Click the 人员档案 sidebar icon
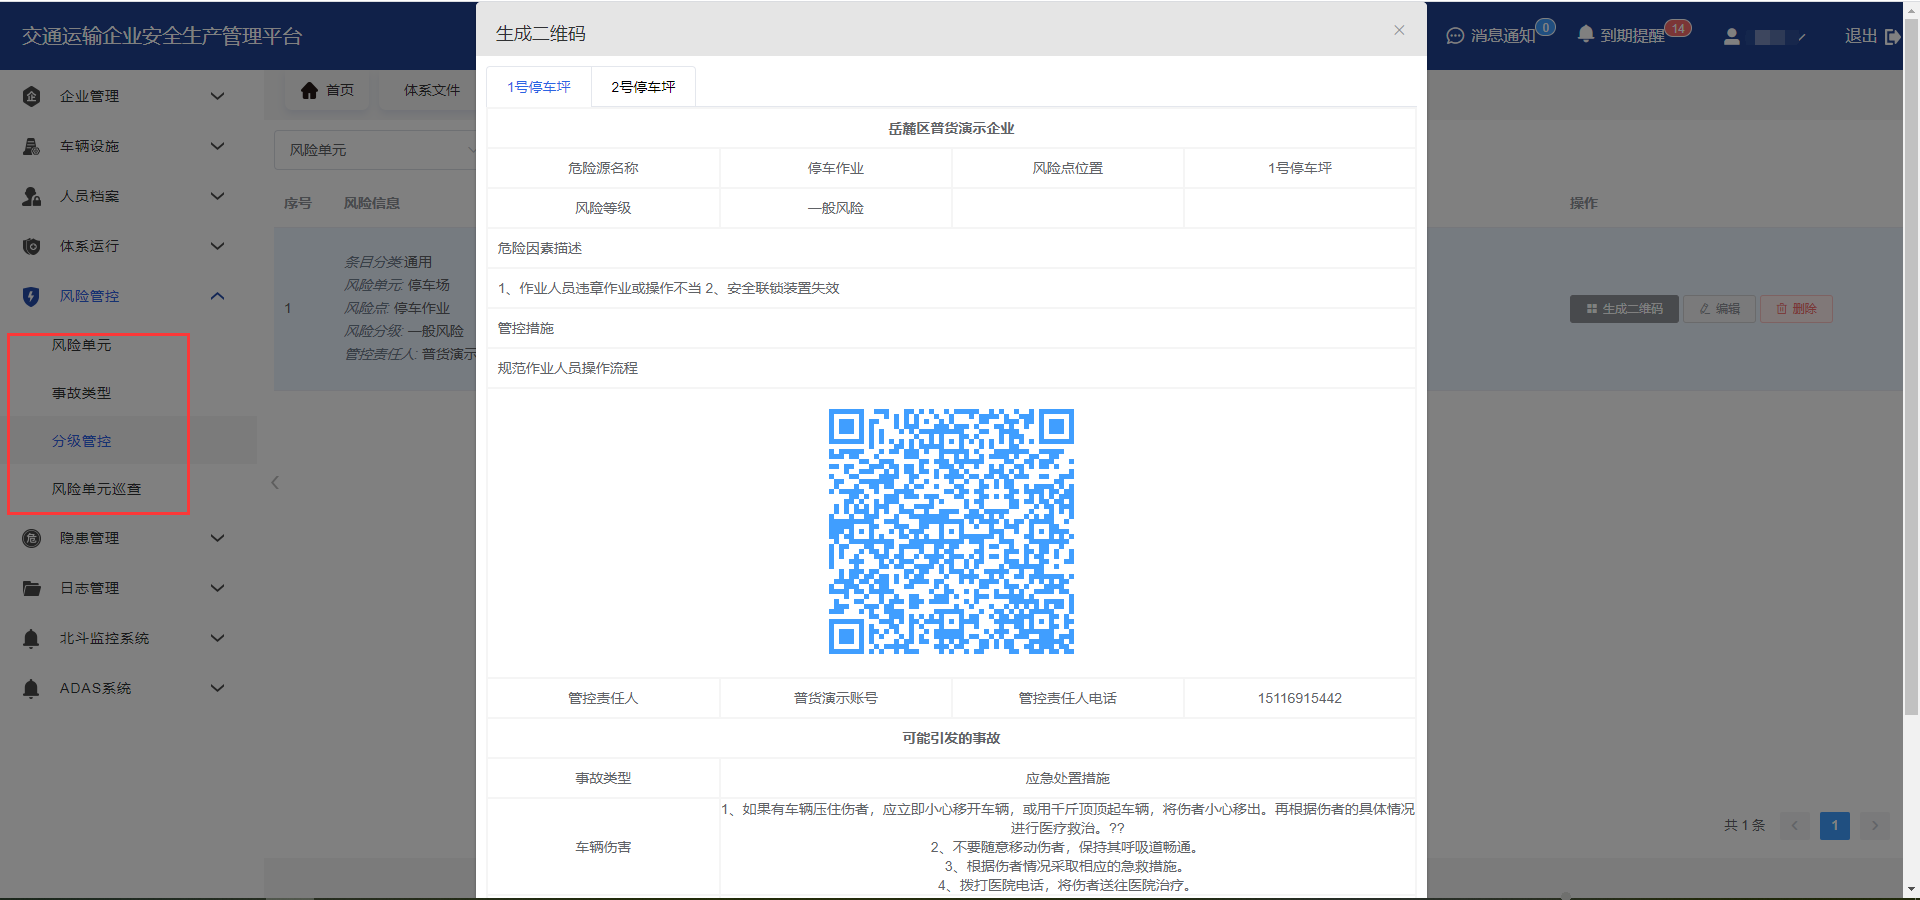 coord(32,196)
